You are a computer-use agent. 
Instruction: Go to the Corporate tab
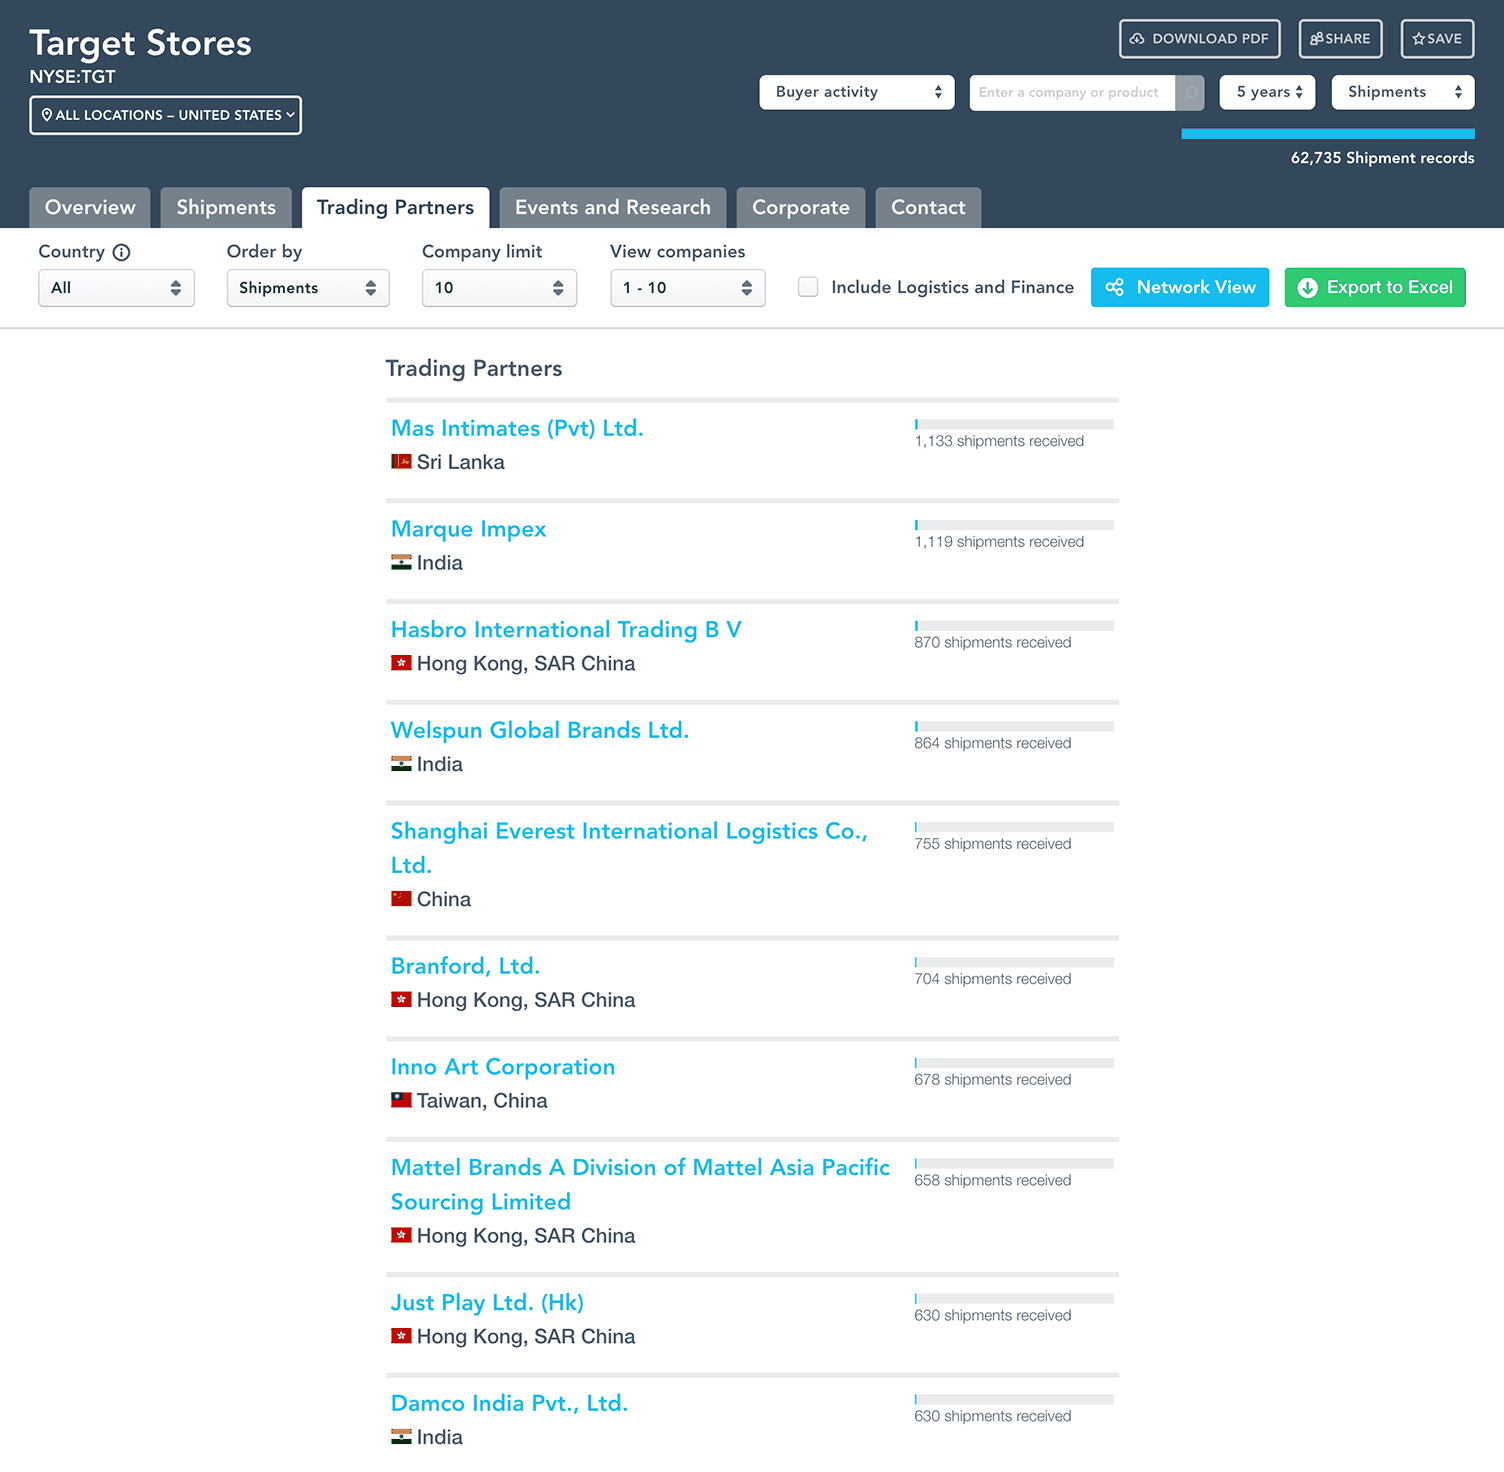(x=801, y=208)
